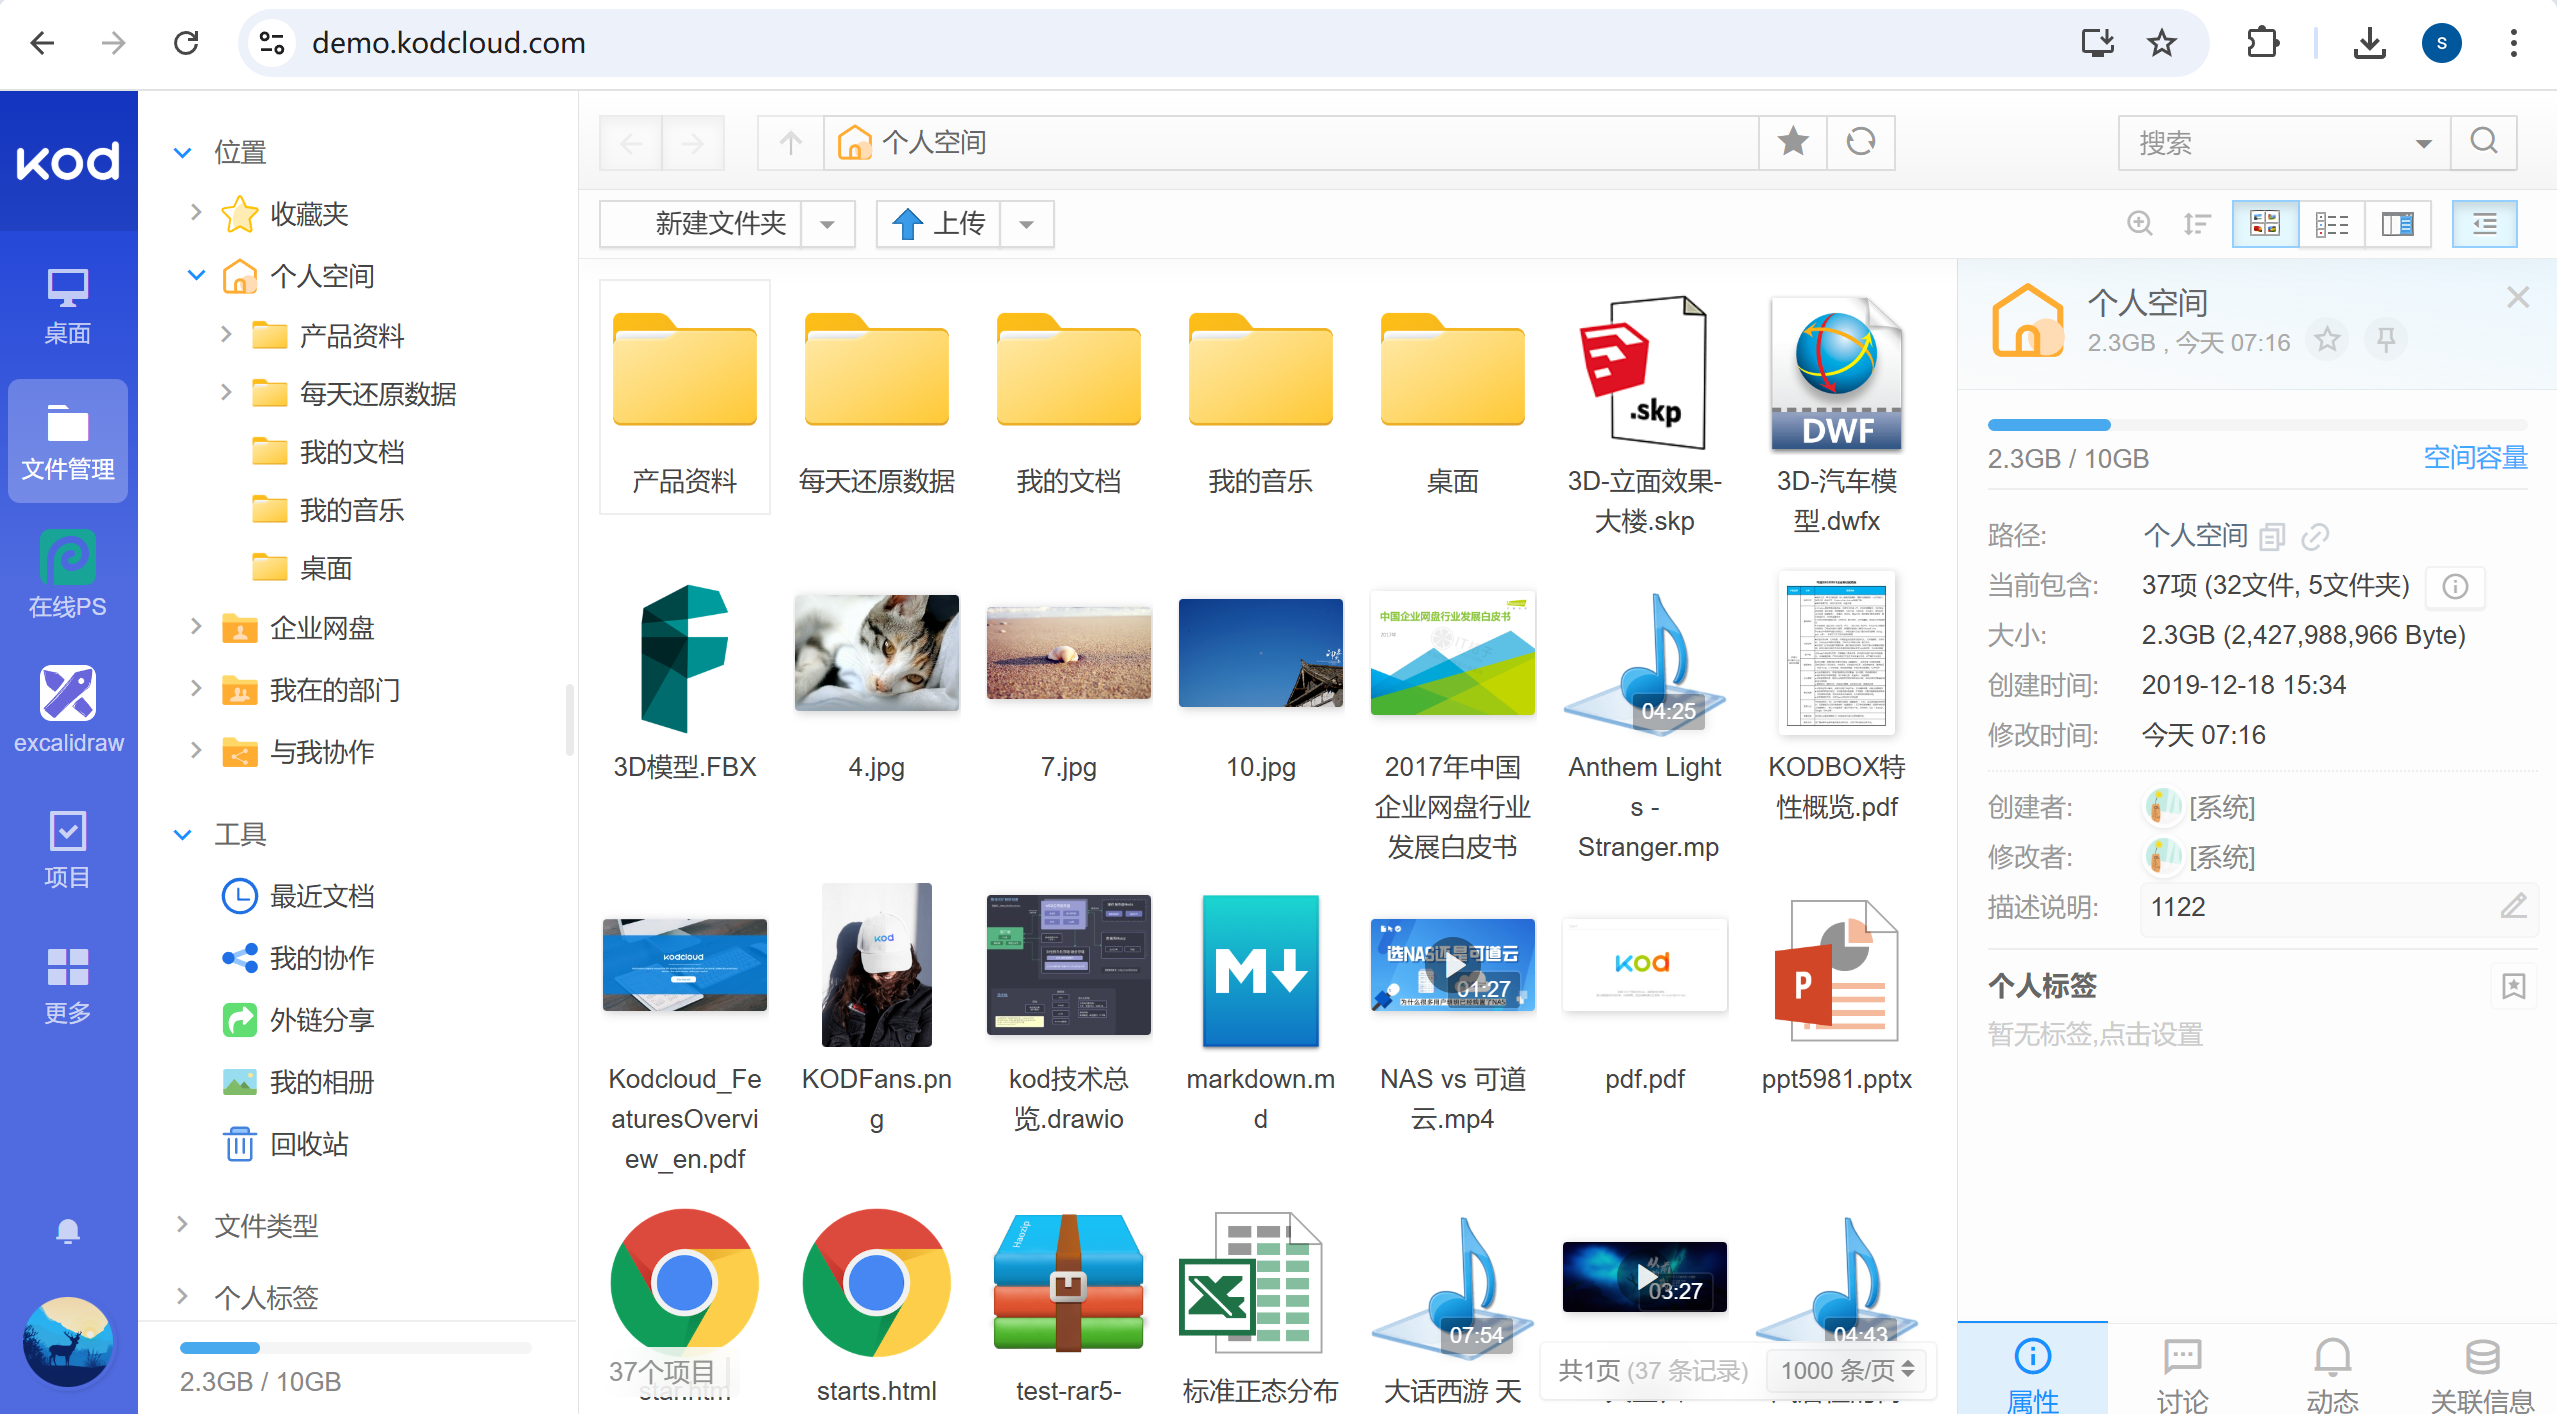This screenshot has height=1414, width=2557.
Task: Switch to split column view mode
Action: (2397, 223)
